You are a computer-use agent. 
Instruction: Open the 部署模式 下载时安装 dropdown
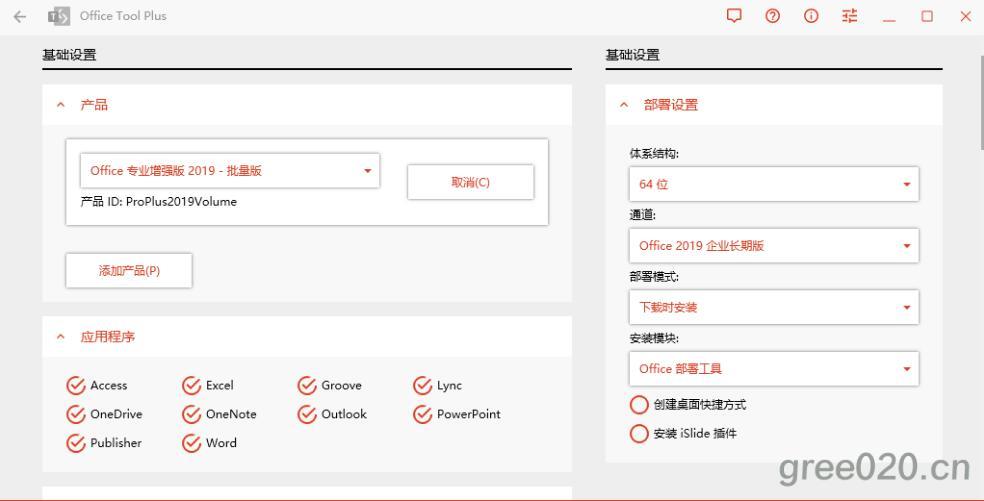pyautogui.click(x=773, y=307)
